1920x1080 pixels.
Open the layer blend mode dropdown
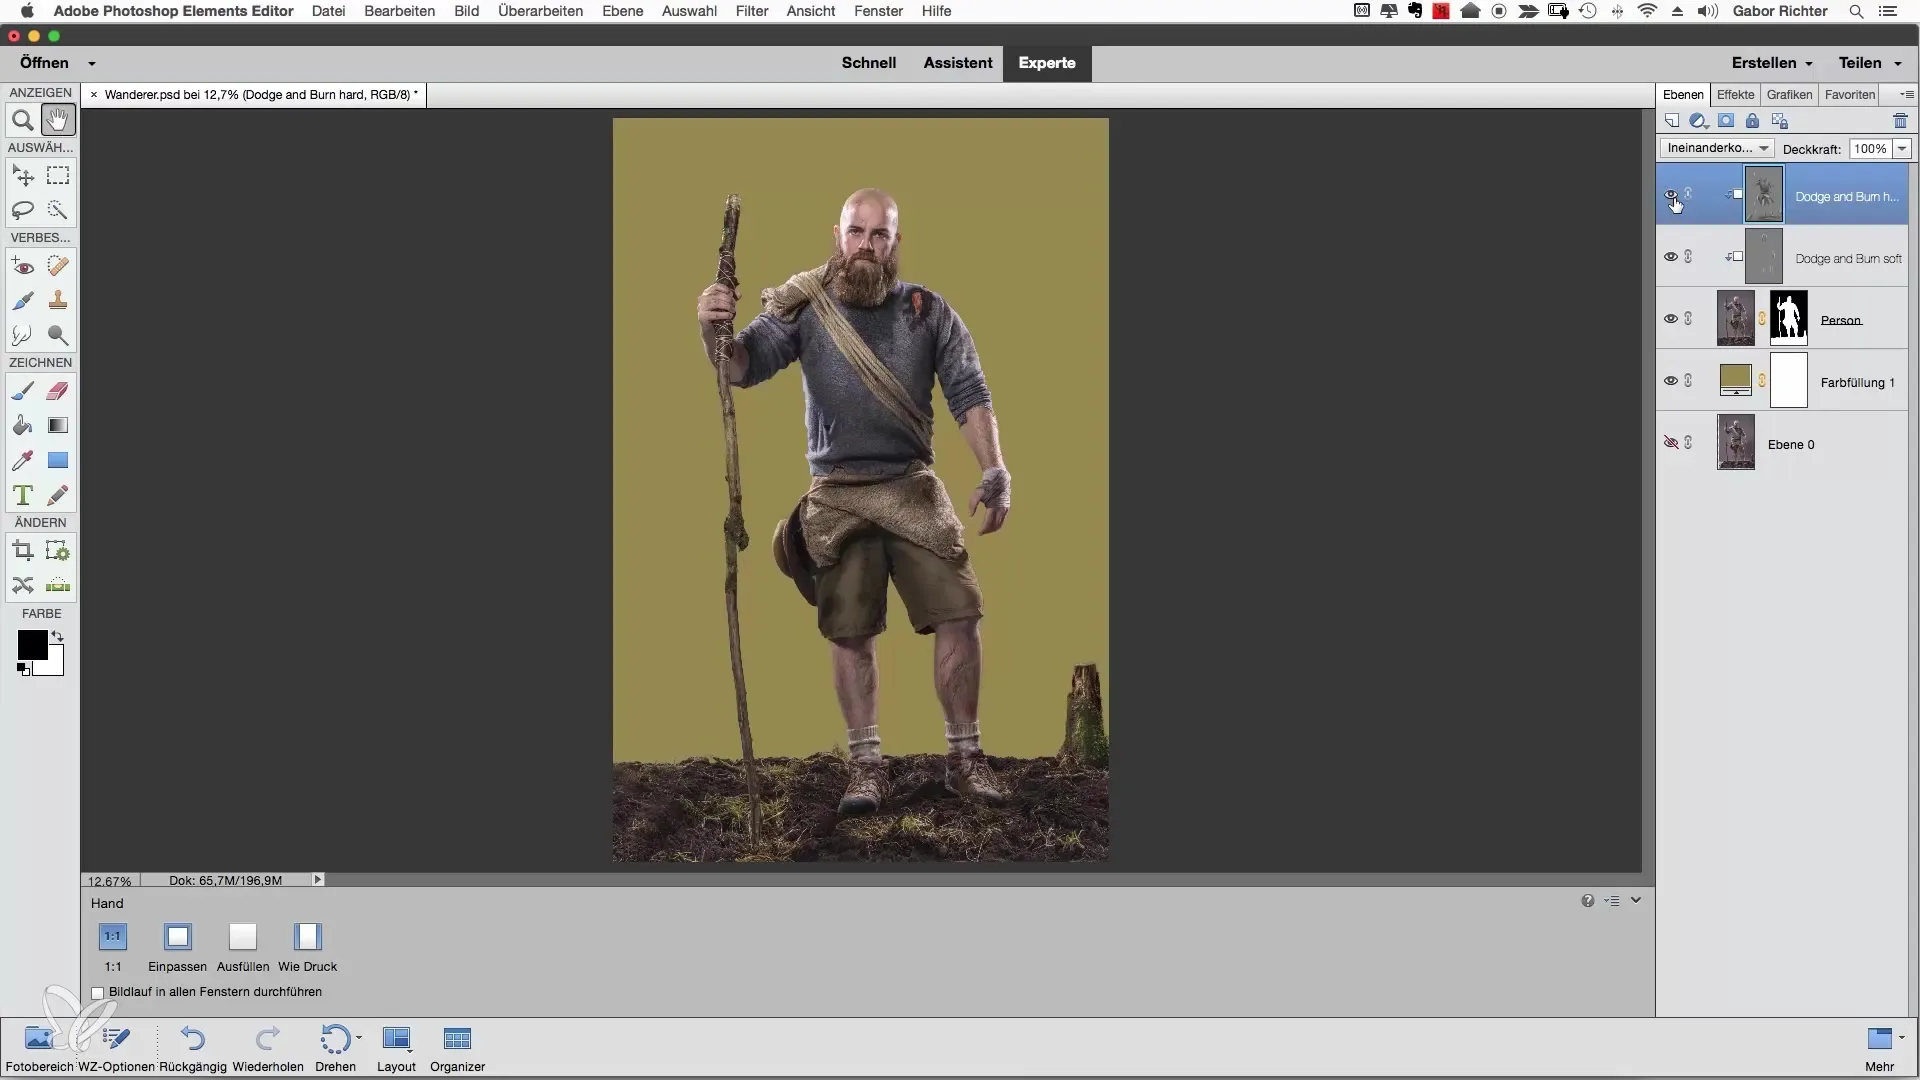pos(1716,148)
